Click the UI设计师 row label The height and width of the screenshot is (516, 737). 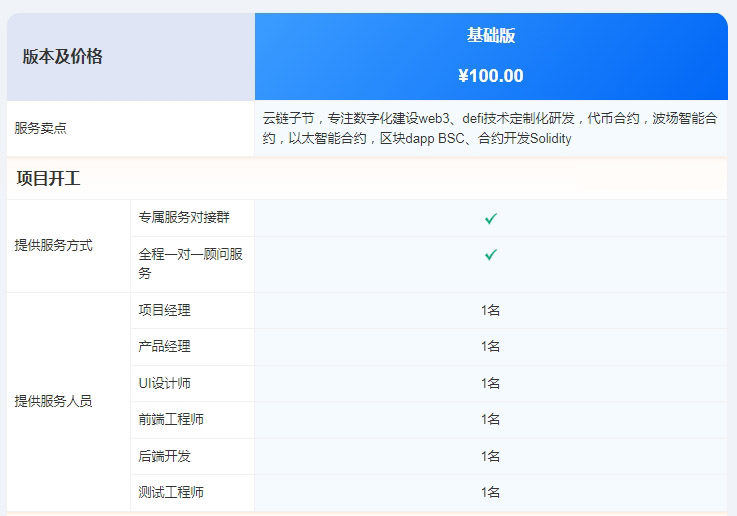165,383
